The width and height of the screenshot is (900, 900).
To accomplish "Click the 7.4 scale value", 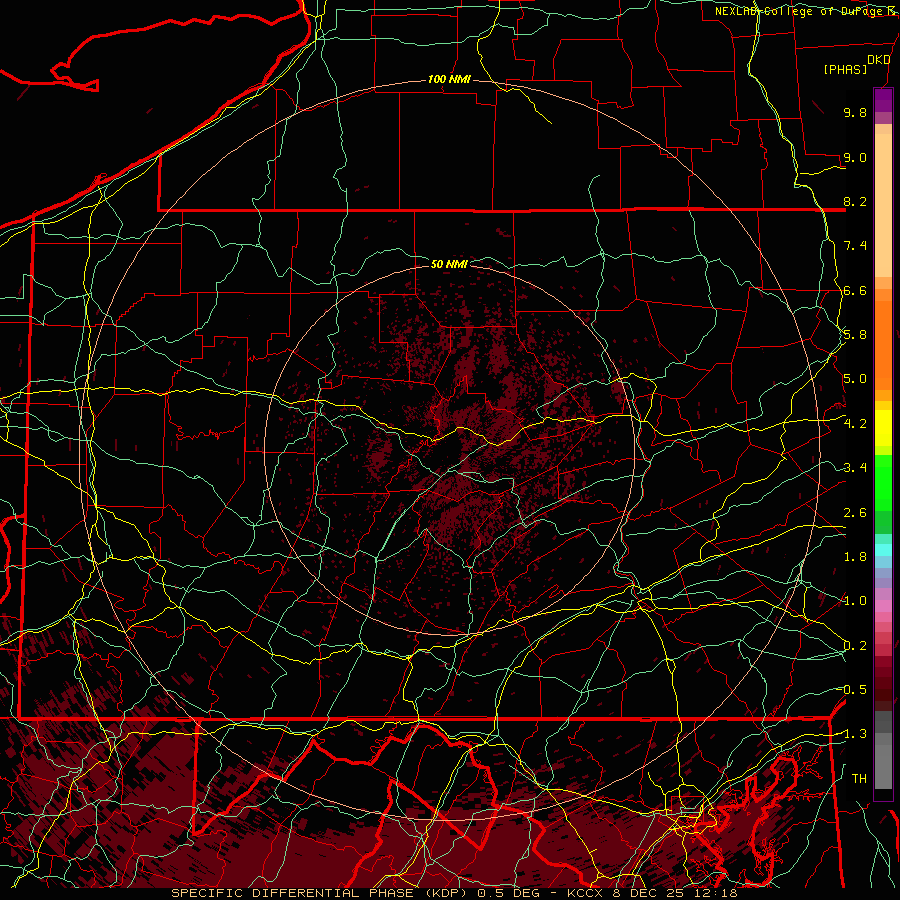I will coord(855,246).
